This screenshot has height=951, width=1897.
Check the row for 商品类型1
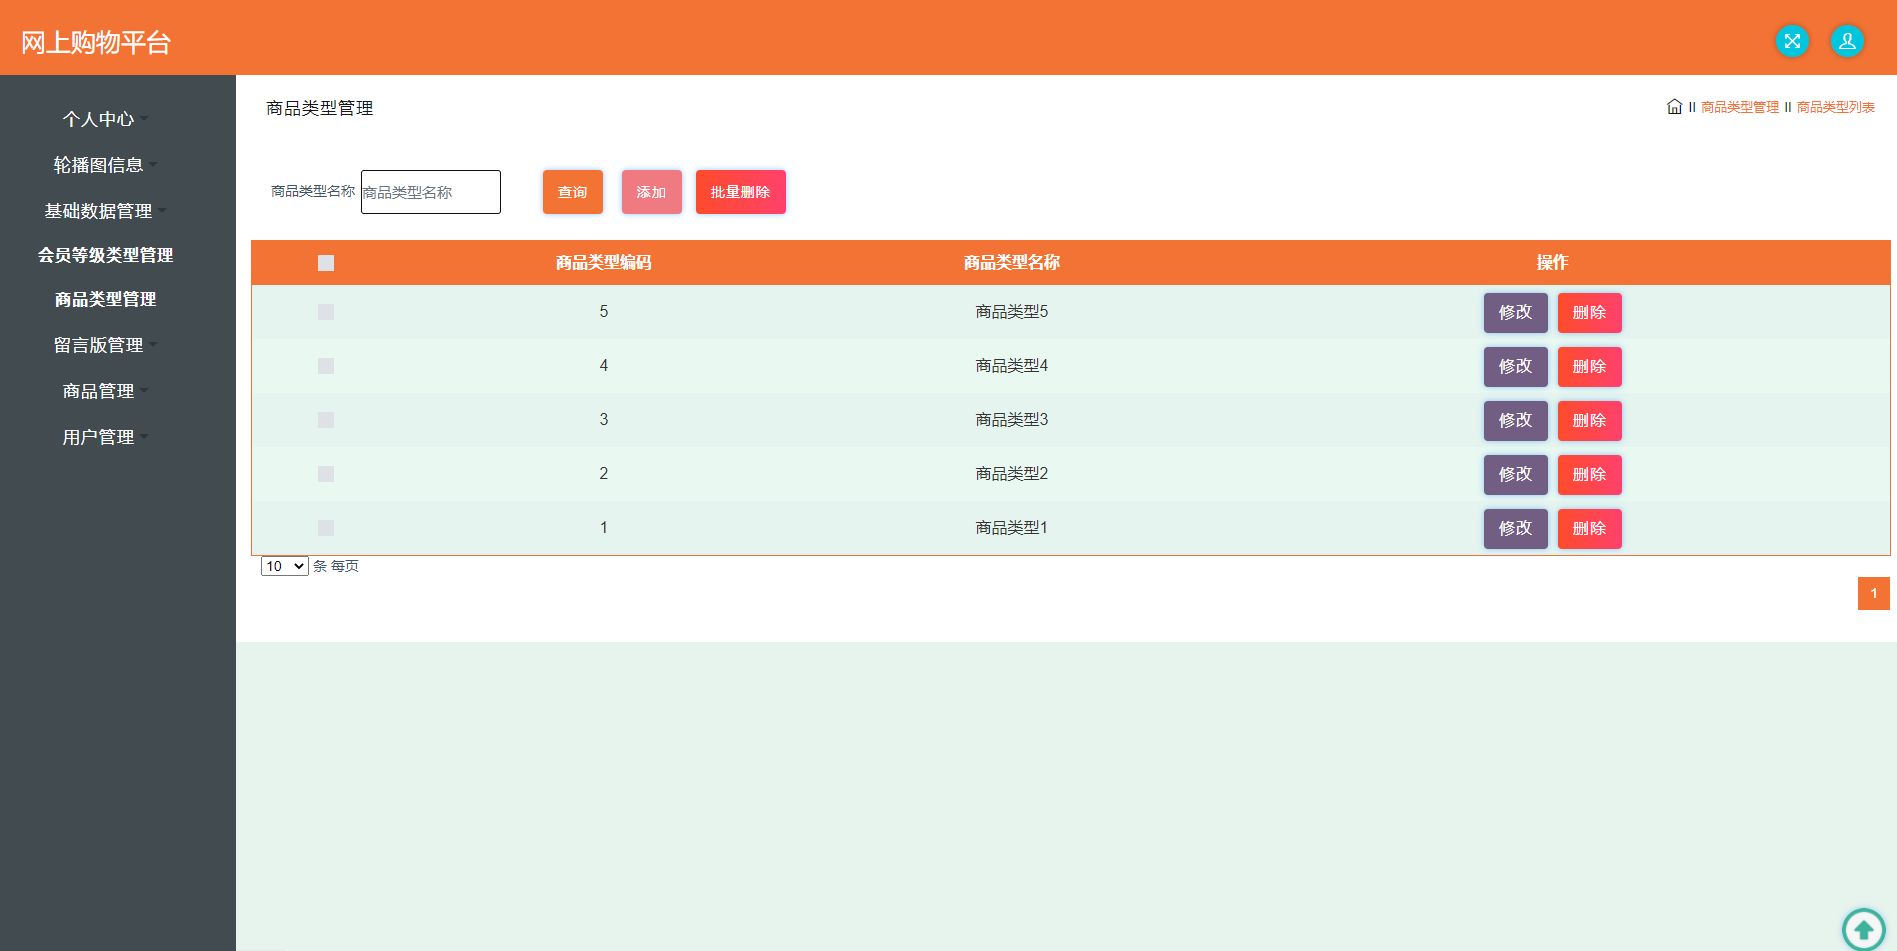tap(326, 528)
